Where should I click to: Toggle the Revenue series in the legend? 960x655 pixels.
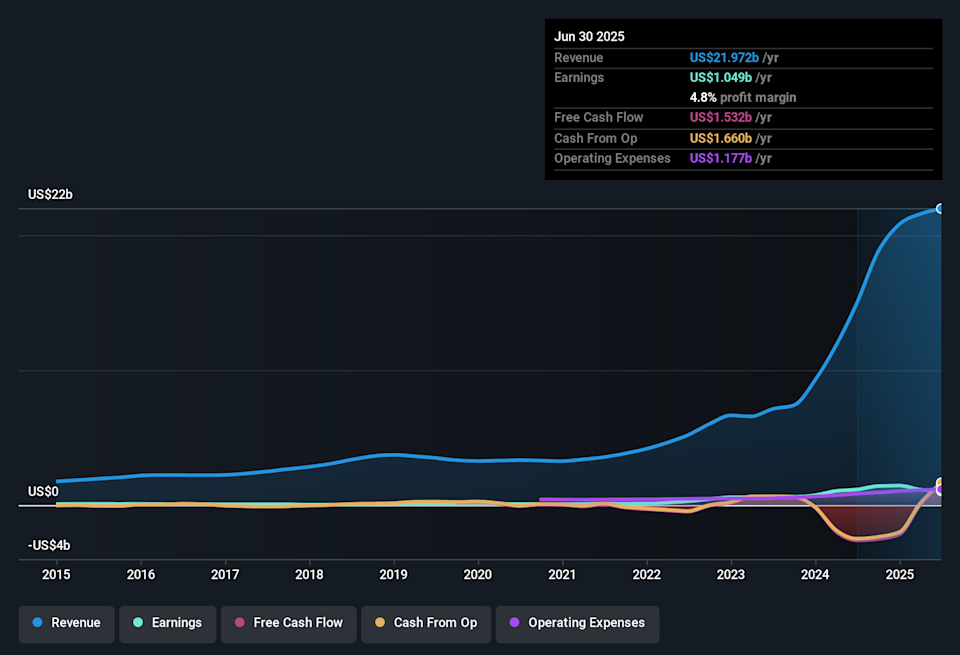click(66, 623)
